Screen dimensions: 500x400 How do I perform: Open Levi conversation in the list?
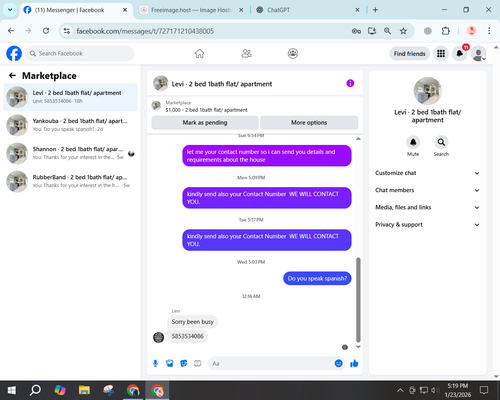(70, 97)
